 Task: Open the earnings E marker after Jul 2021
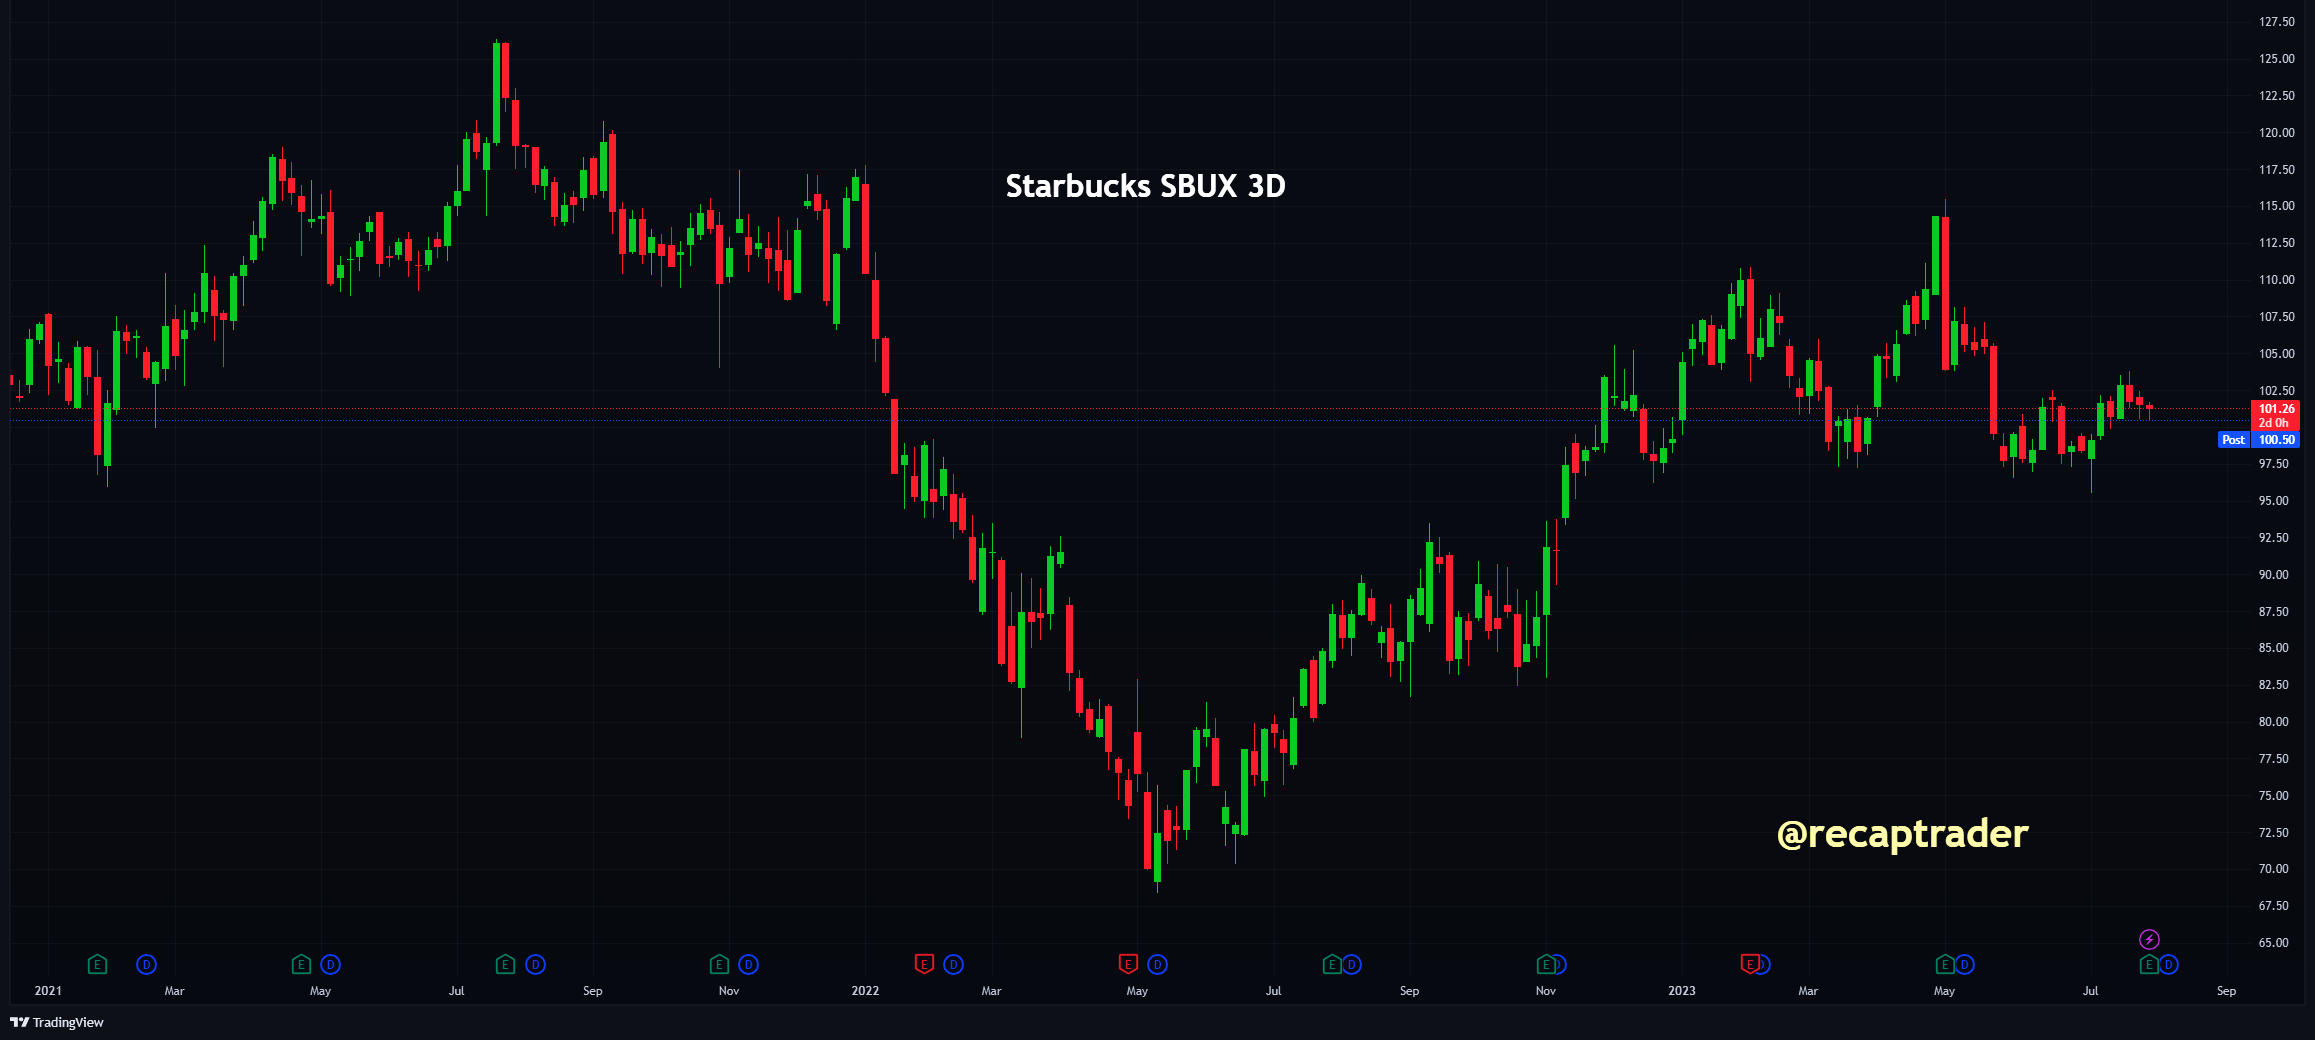(x=505, y=964)
